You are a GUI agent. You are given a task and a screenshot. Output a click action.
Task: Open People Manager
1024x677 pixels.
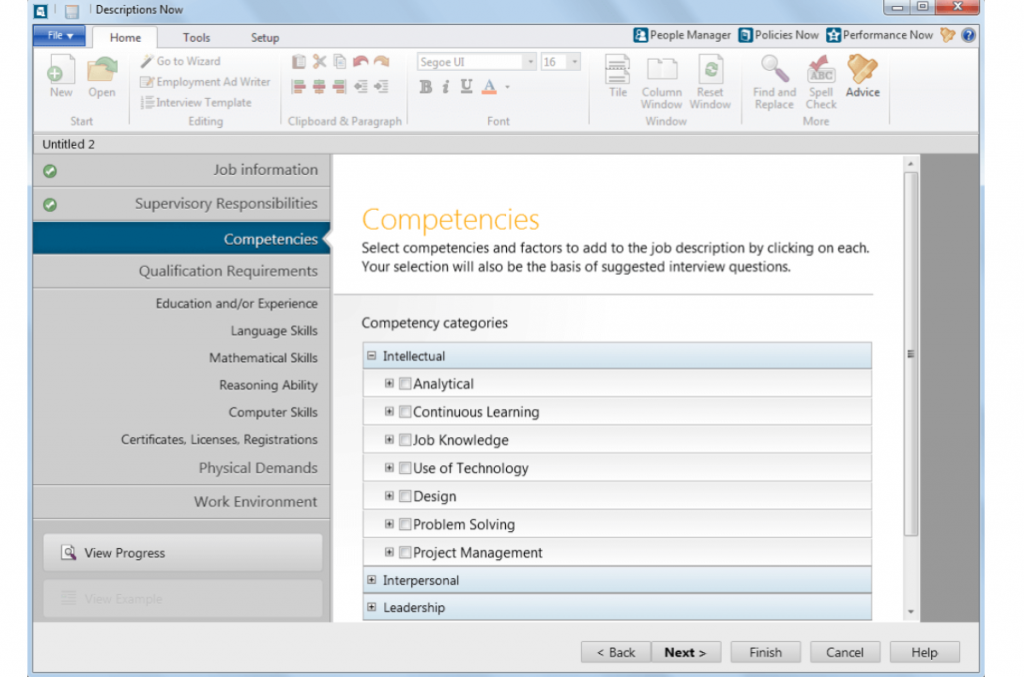(682, 34)
